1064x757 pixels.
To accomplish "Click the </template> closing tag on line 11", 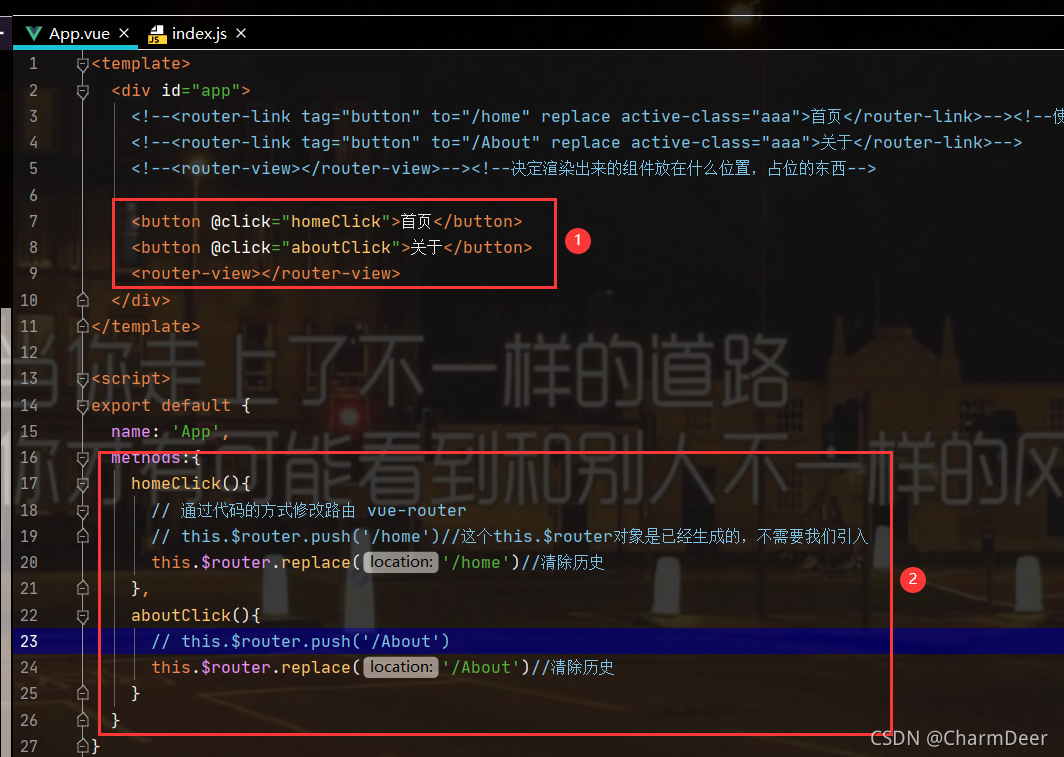I will pyautogui.click(x=146, y=326).
